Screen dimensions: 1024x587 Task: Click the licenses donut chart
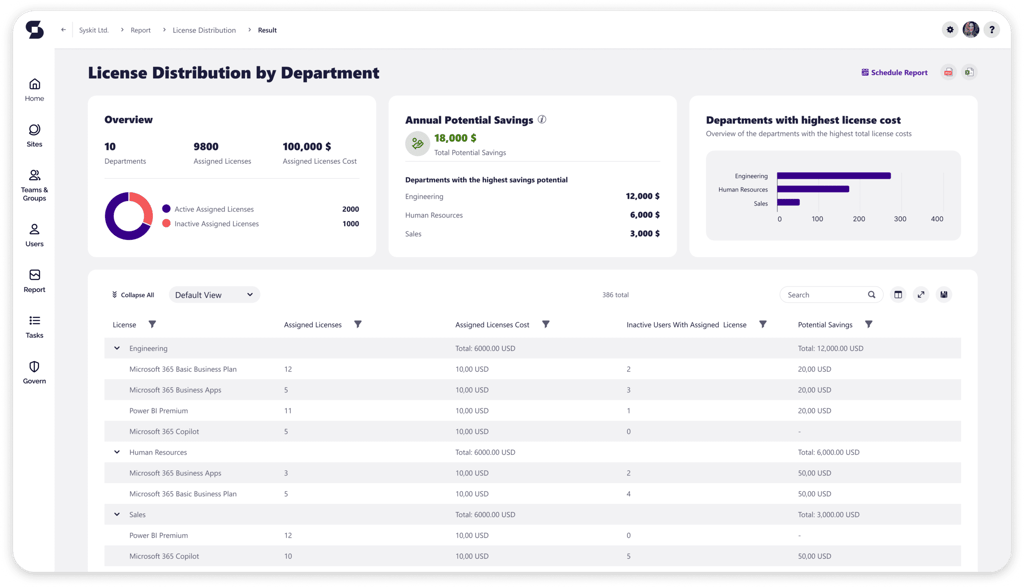point(129,216)
